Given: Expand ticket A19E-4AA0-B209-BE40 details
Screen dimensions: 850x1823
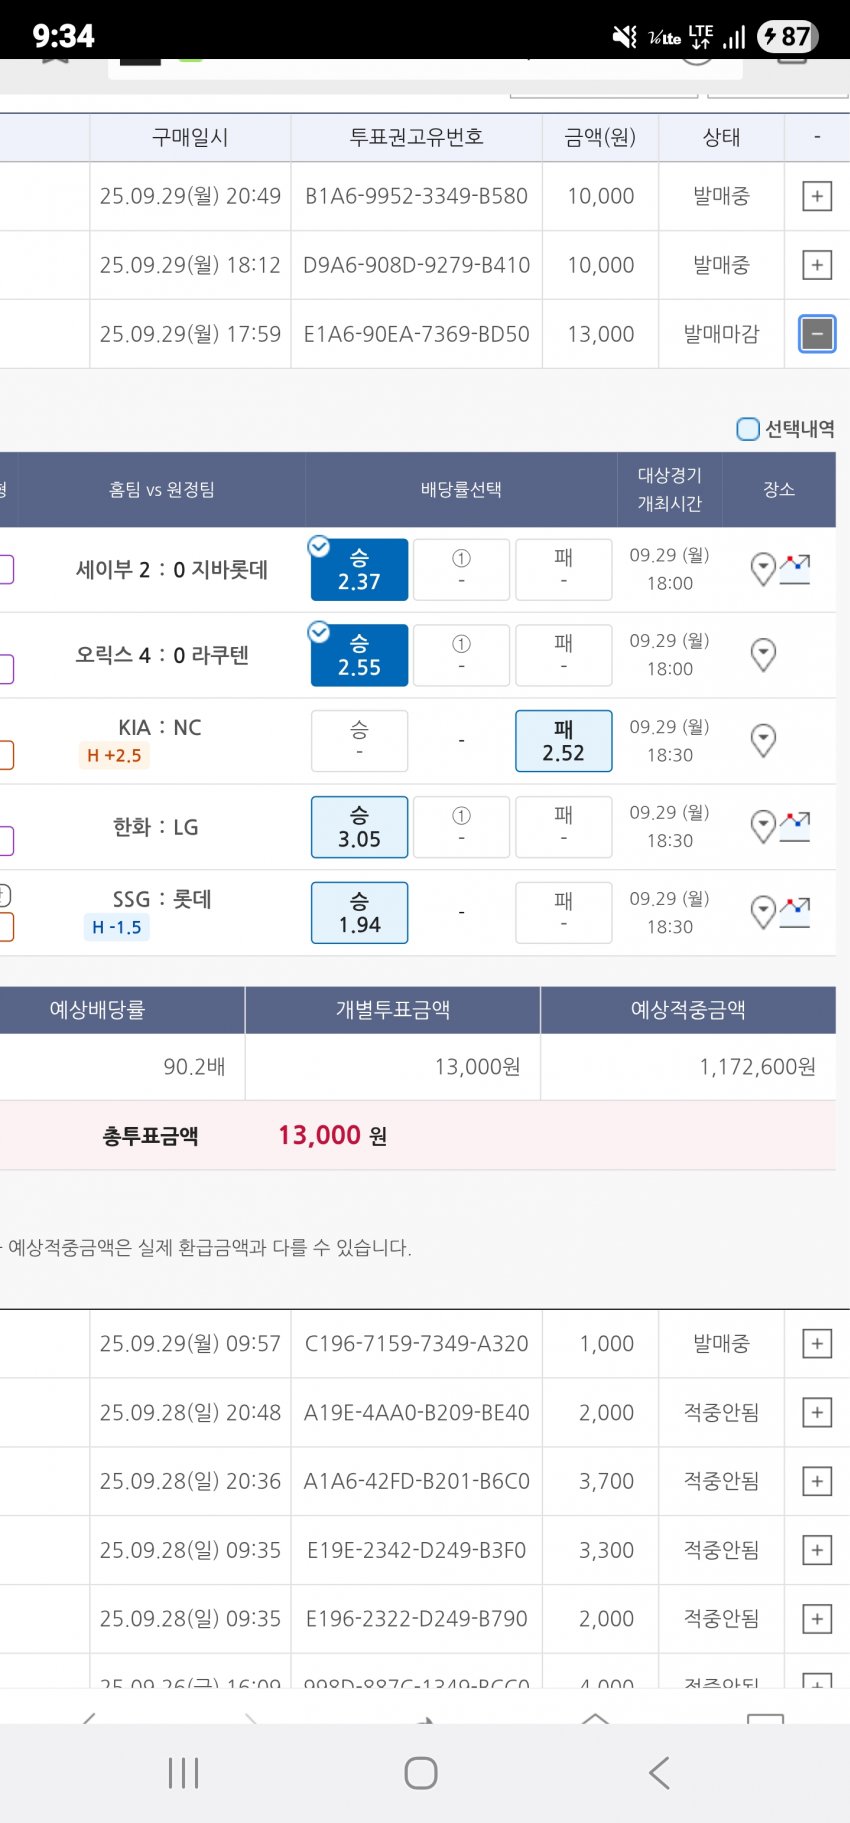Looking at the screenshot, I should coord(817,1413).
